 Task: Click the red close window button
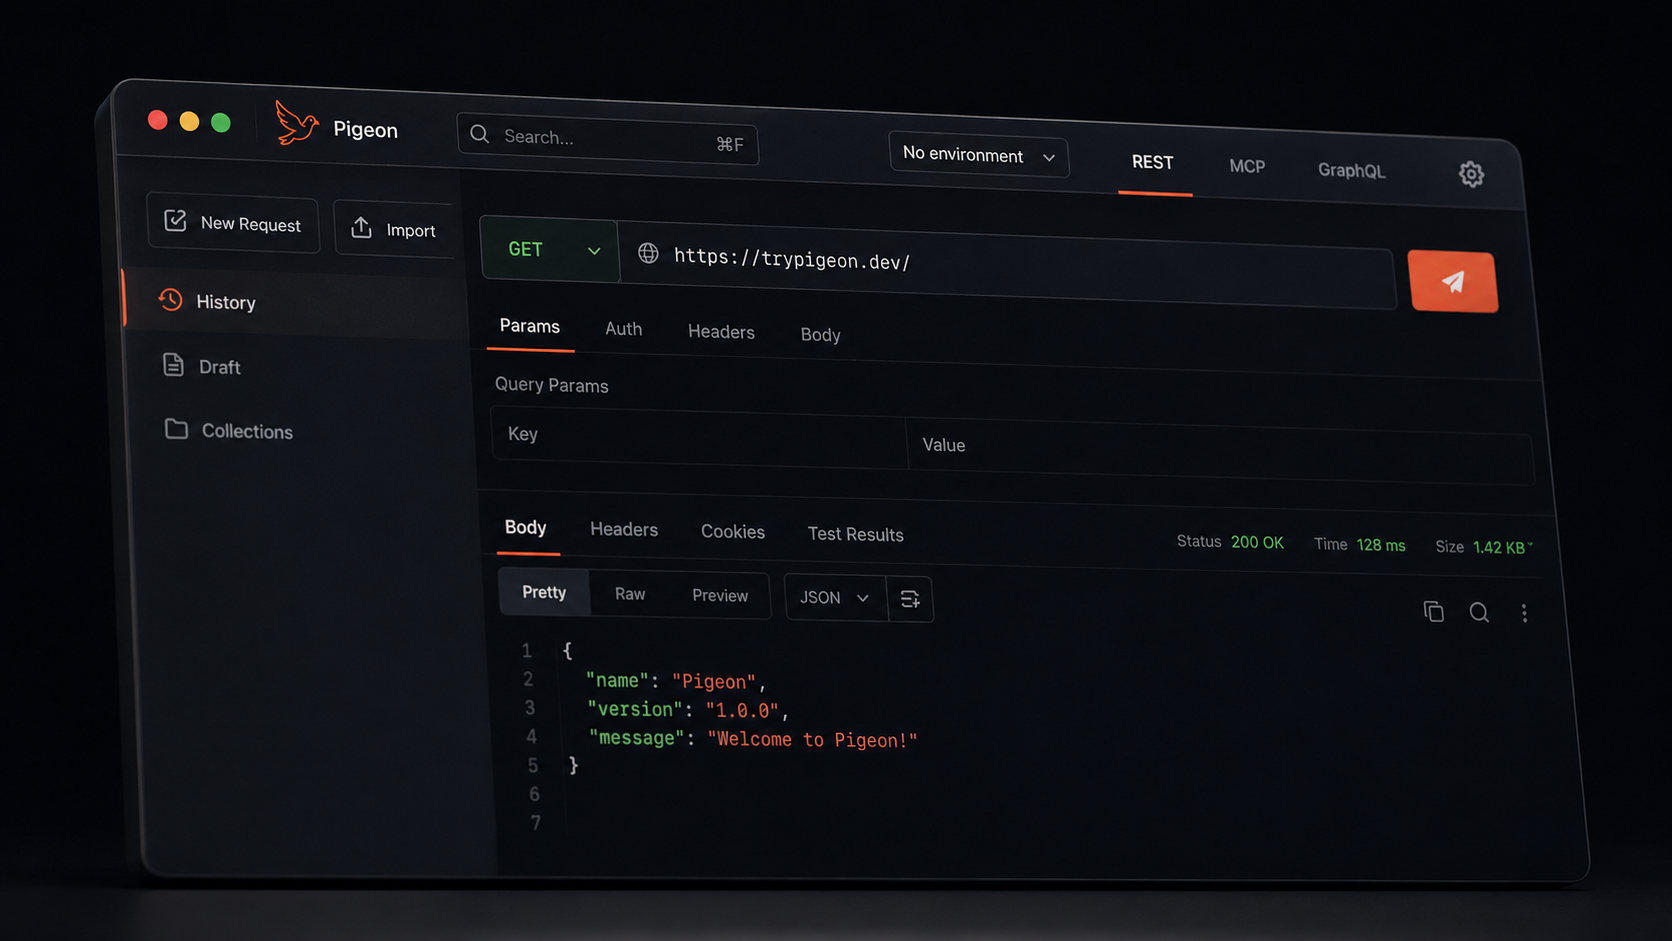pos(158,120)
